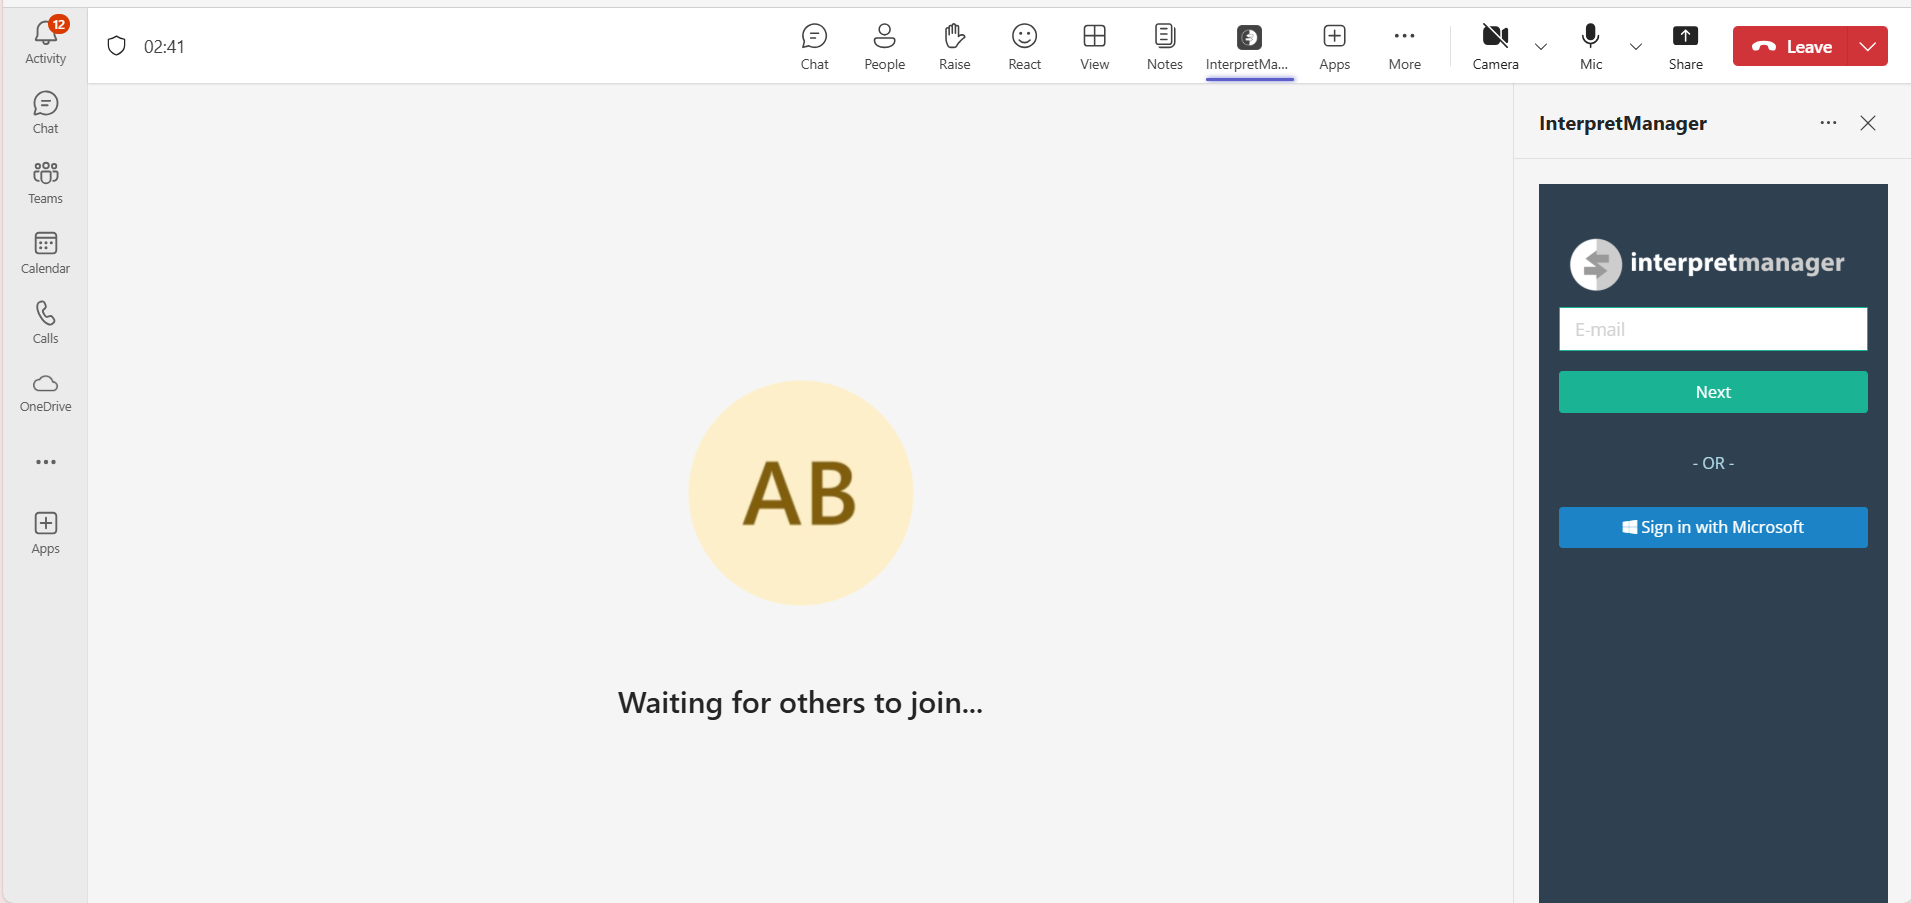This screenshot has width=1911, height=903.
Task: Share screen content
Action: point(1686,47)
